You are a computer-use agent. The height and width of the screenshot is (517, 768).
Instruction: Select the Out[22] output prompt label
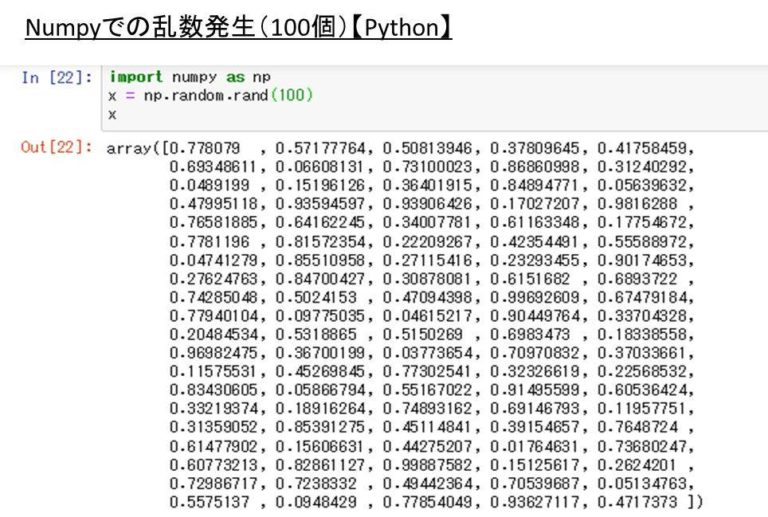pyautogui.click(x=57, y=147)
